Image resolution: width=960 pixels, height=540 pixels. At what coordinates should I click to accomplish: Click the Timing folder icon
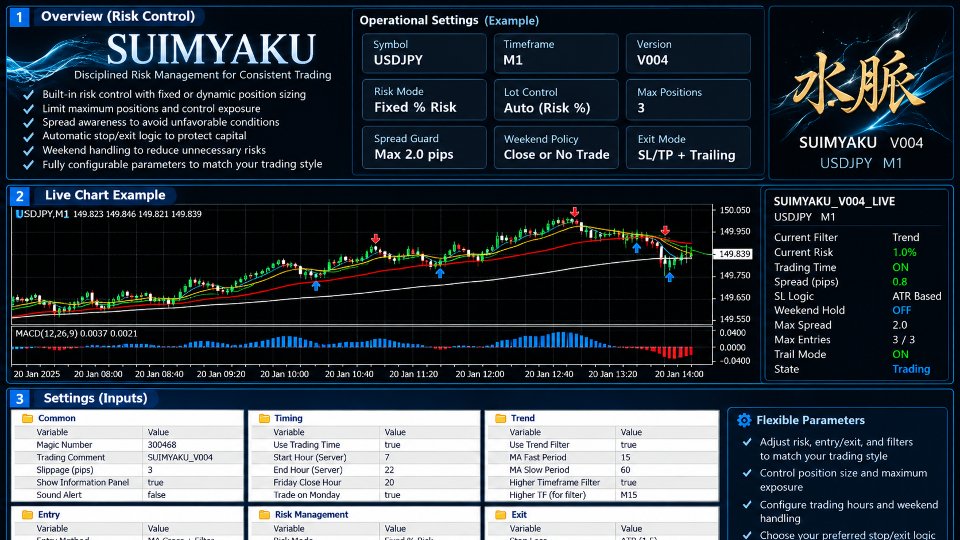tap(264, 418)
